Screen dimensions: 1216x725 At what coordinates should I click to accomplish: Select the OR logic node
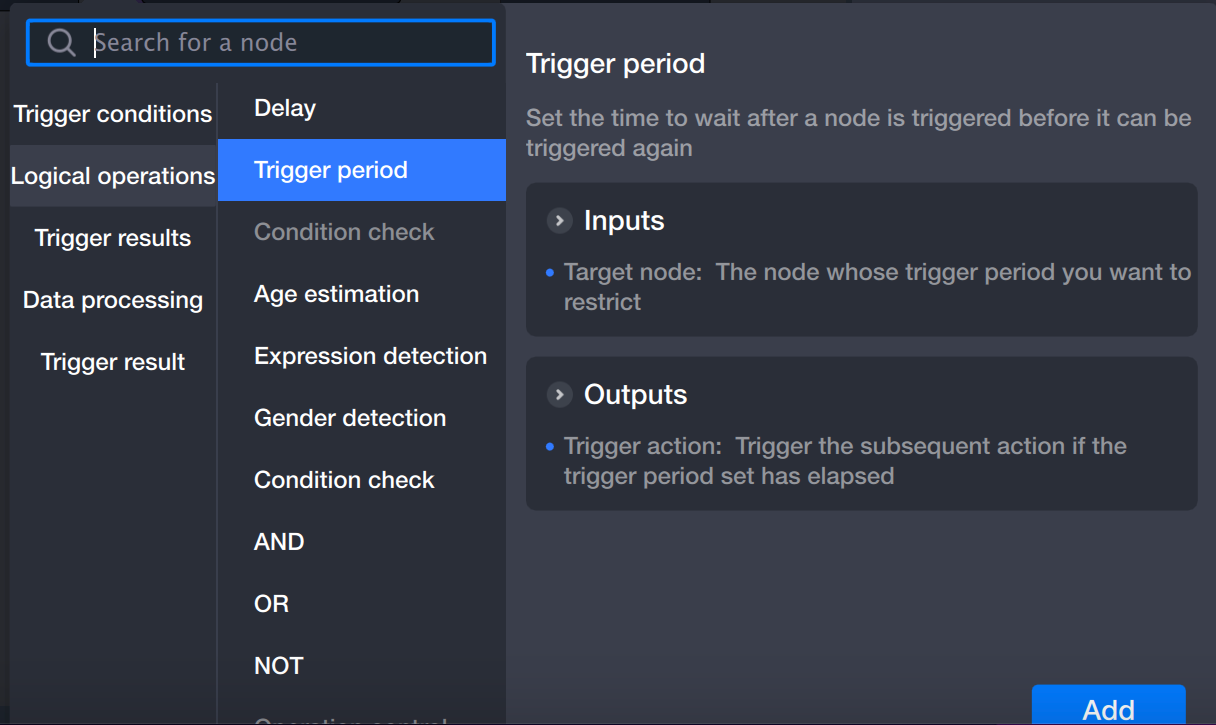[x=271, y=604]
